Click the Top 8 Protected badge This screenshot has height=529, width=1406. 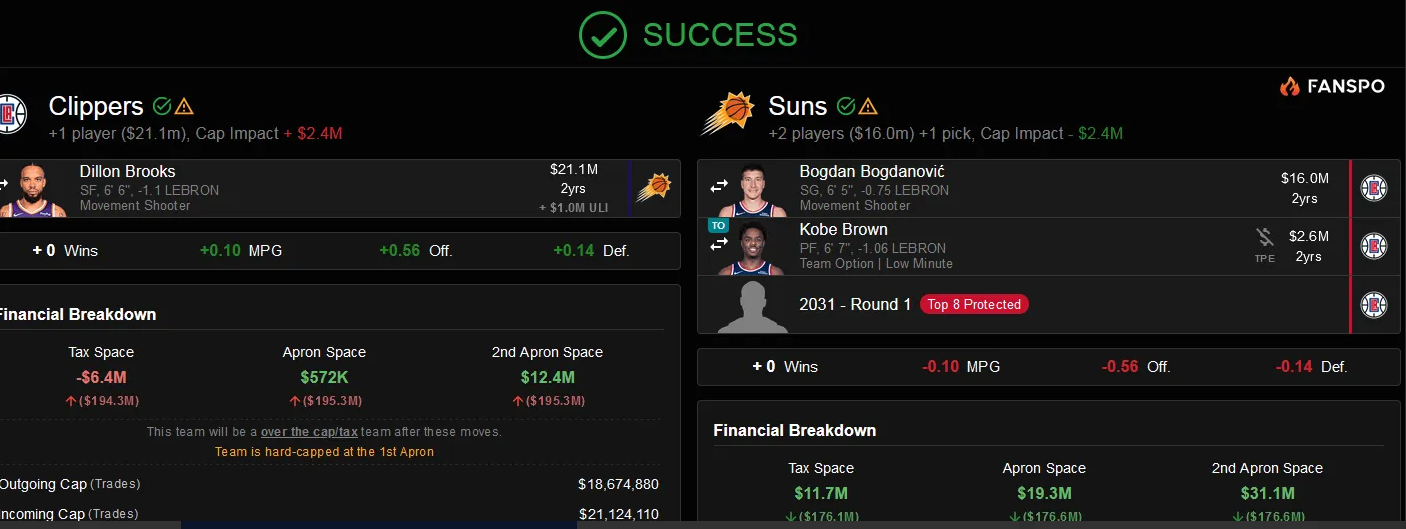click(x=974, y=304)
